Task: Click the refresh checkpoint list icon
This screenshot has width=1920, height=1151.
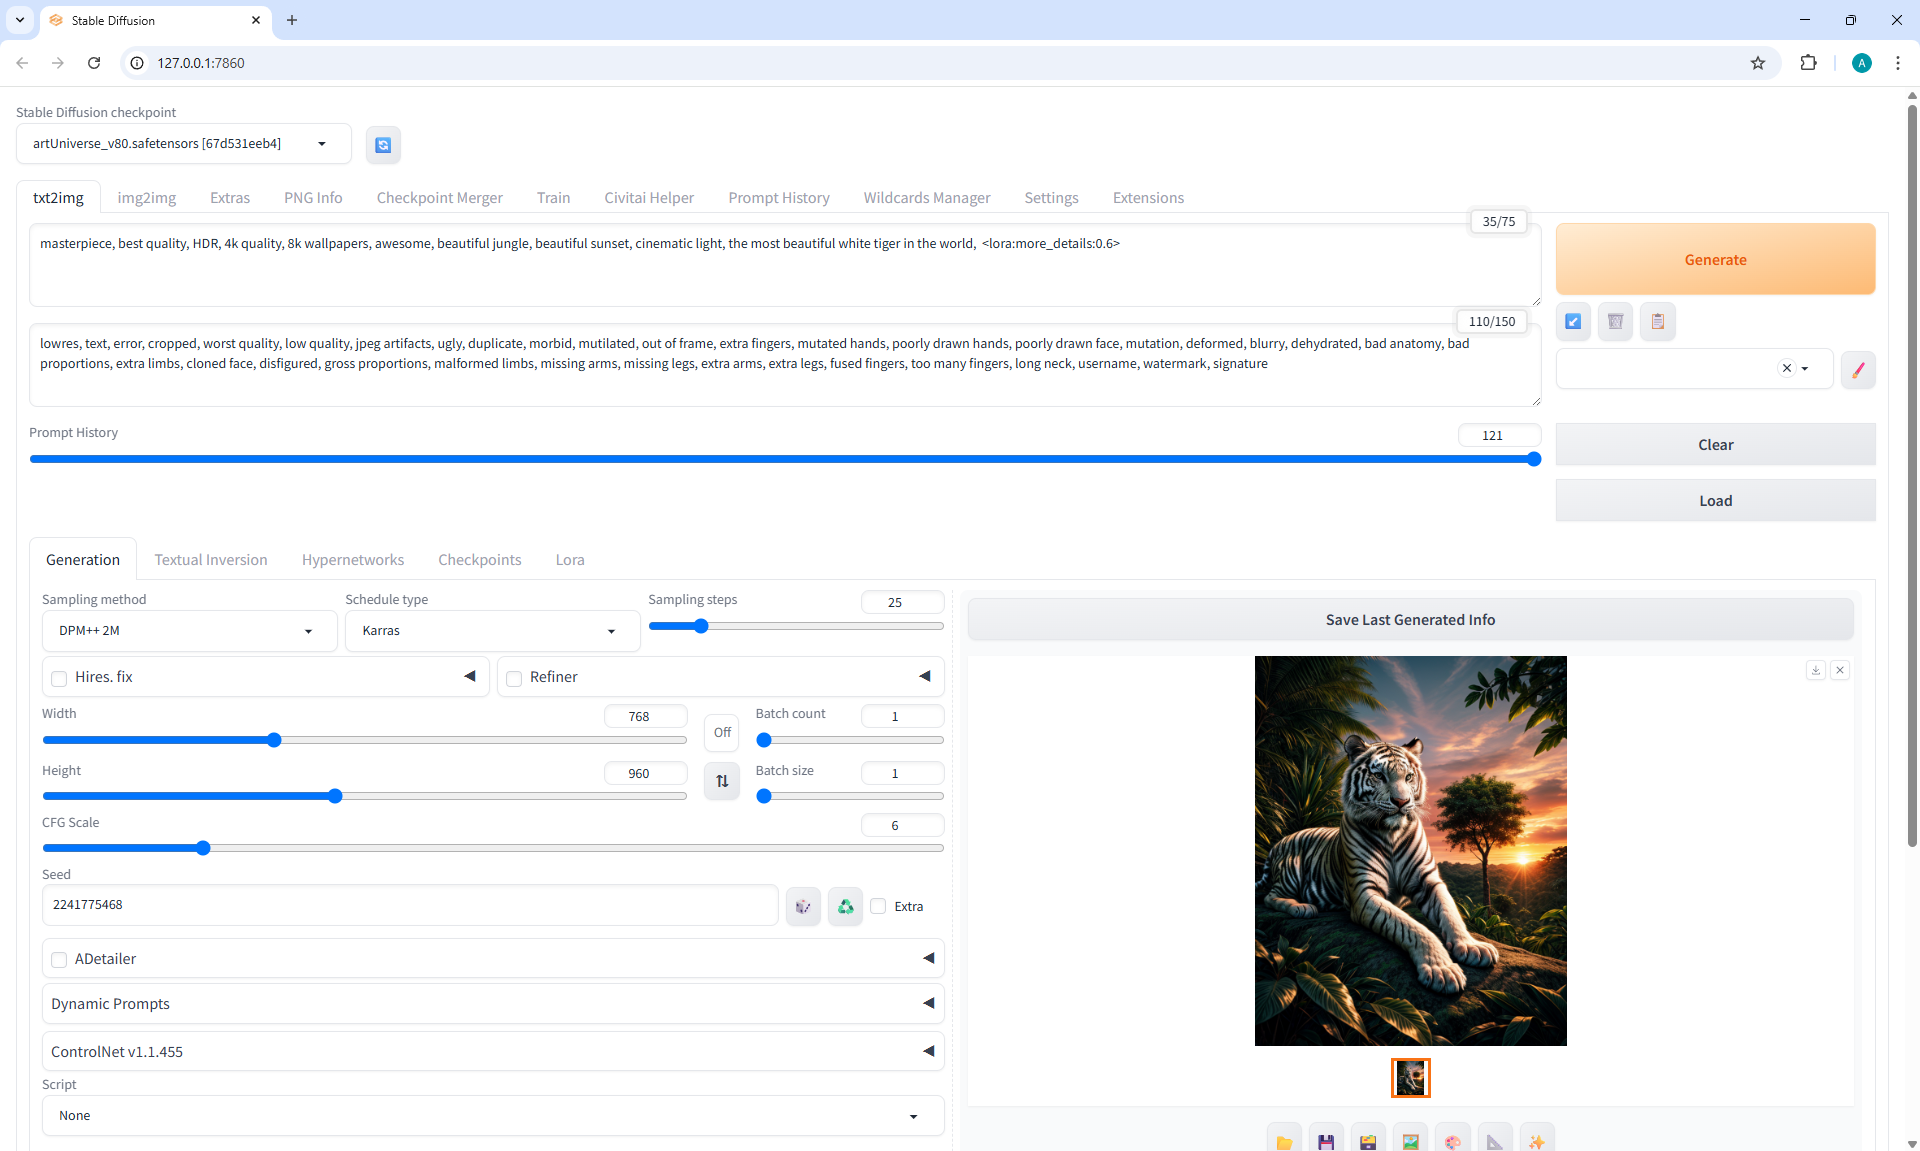Action: coord(383,145)
